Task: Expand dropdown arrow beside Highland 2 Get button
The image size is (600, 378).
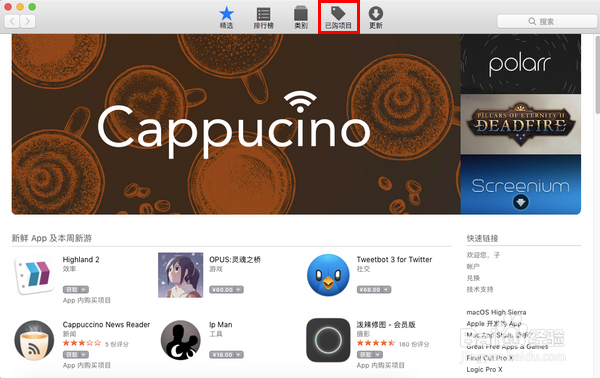Action: click(85, 290)
